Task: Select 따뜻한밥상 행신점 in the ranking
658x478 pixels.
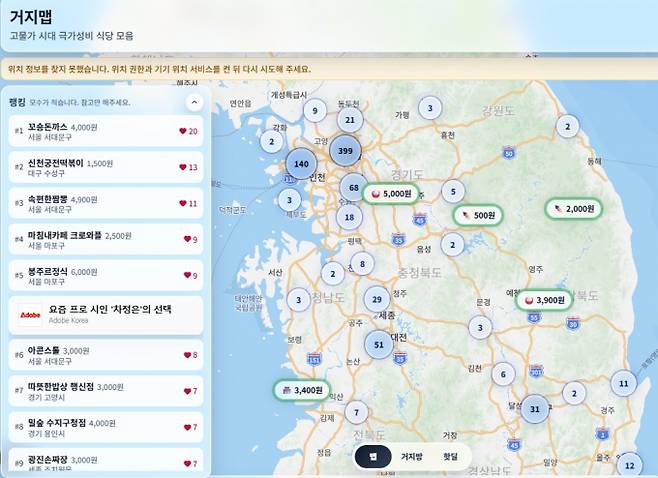Action: (106, 391)
